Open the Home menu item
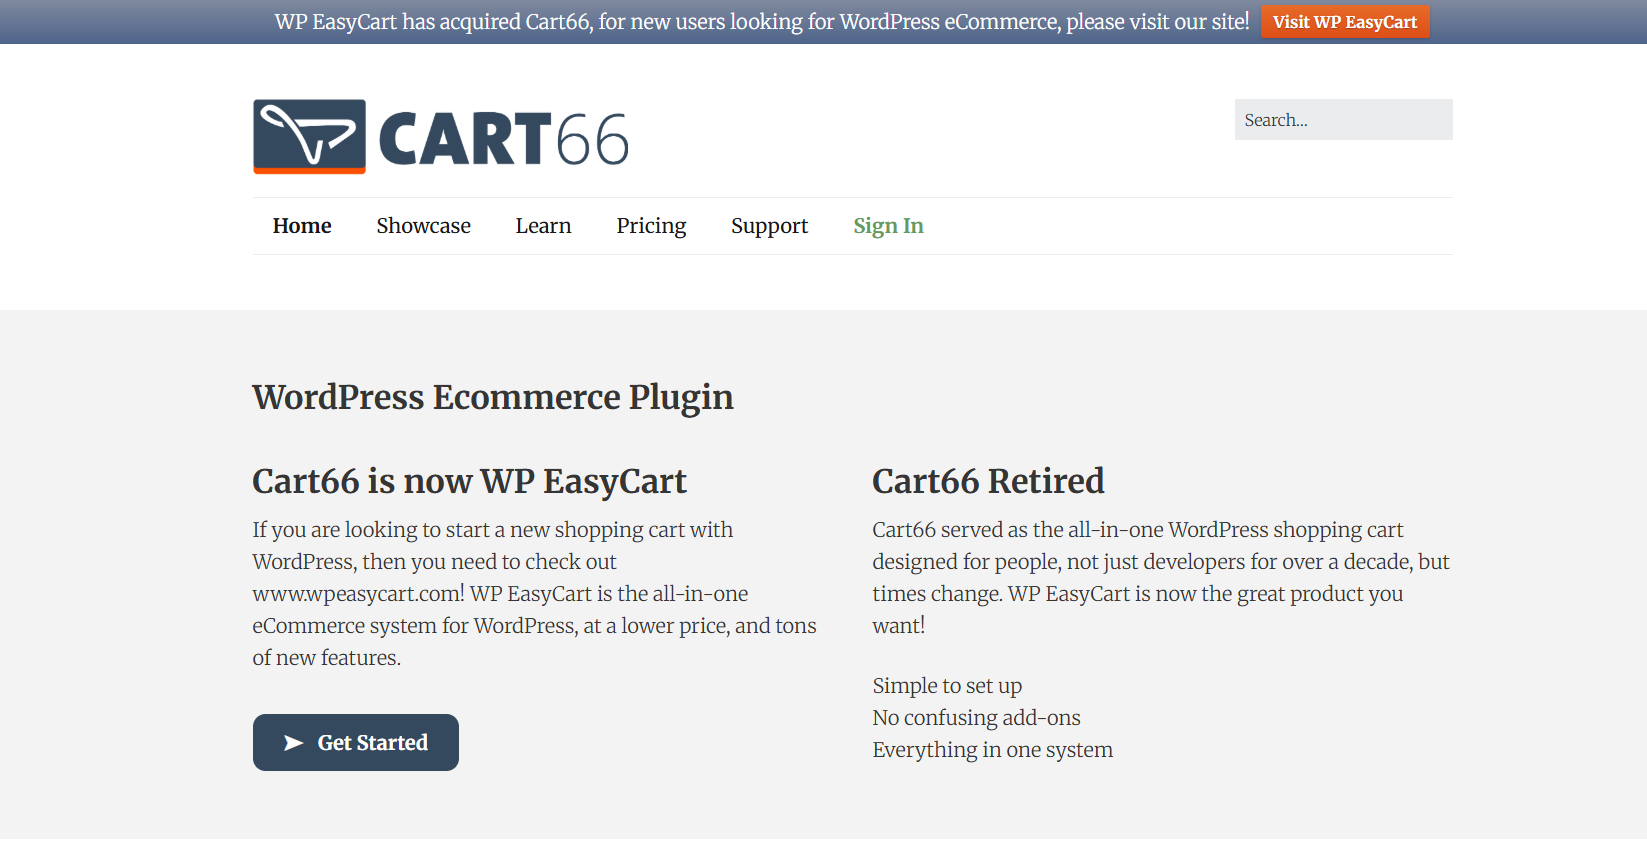This screenshot has width=1647, height=850. (302, 226)
